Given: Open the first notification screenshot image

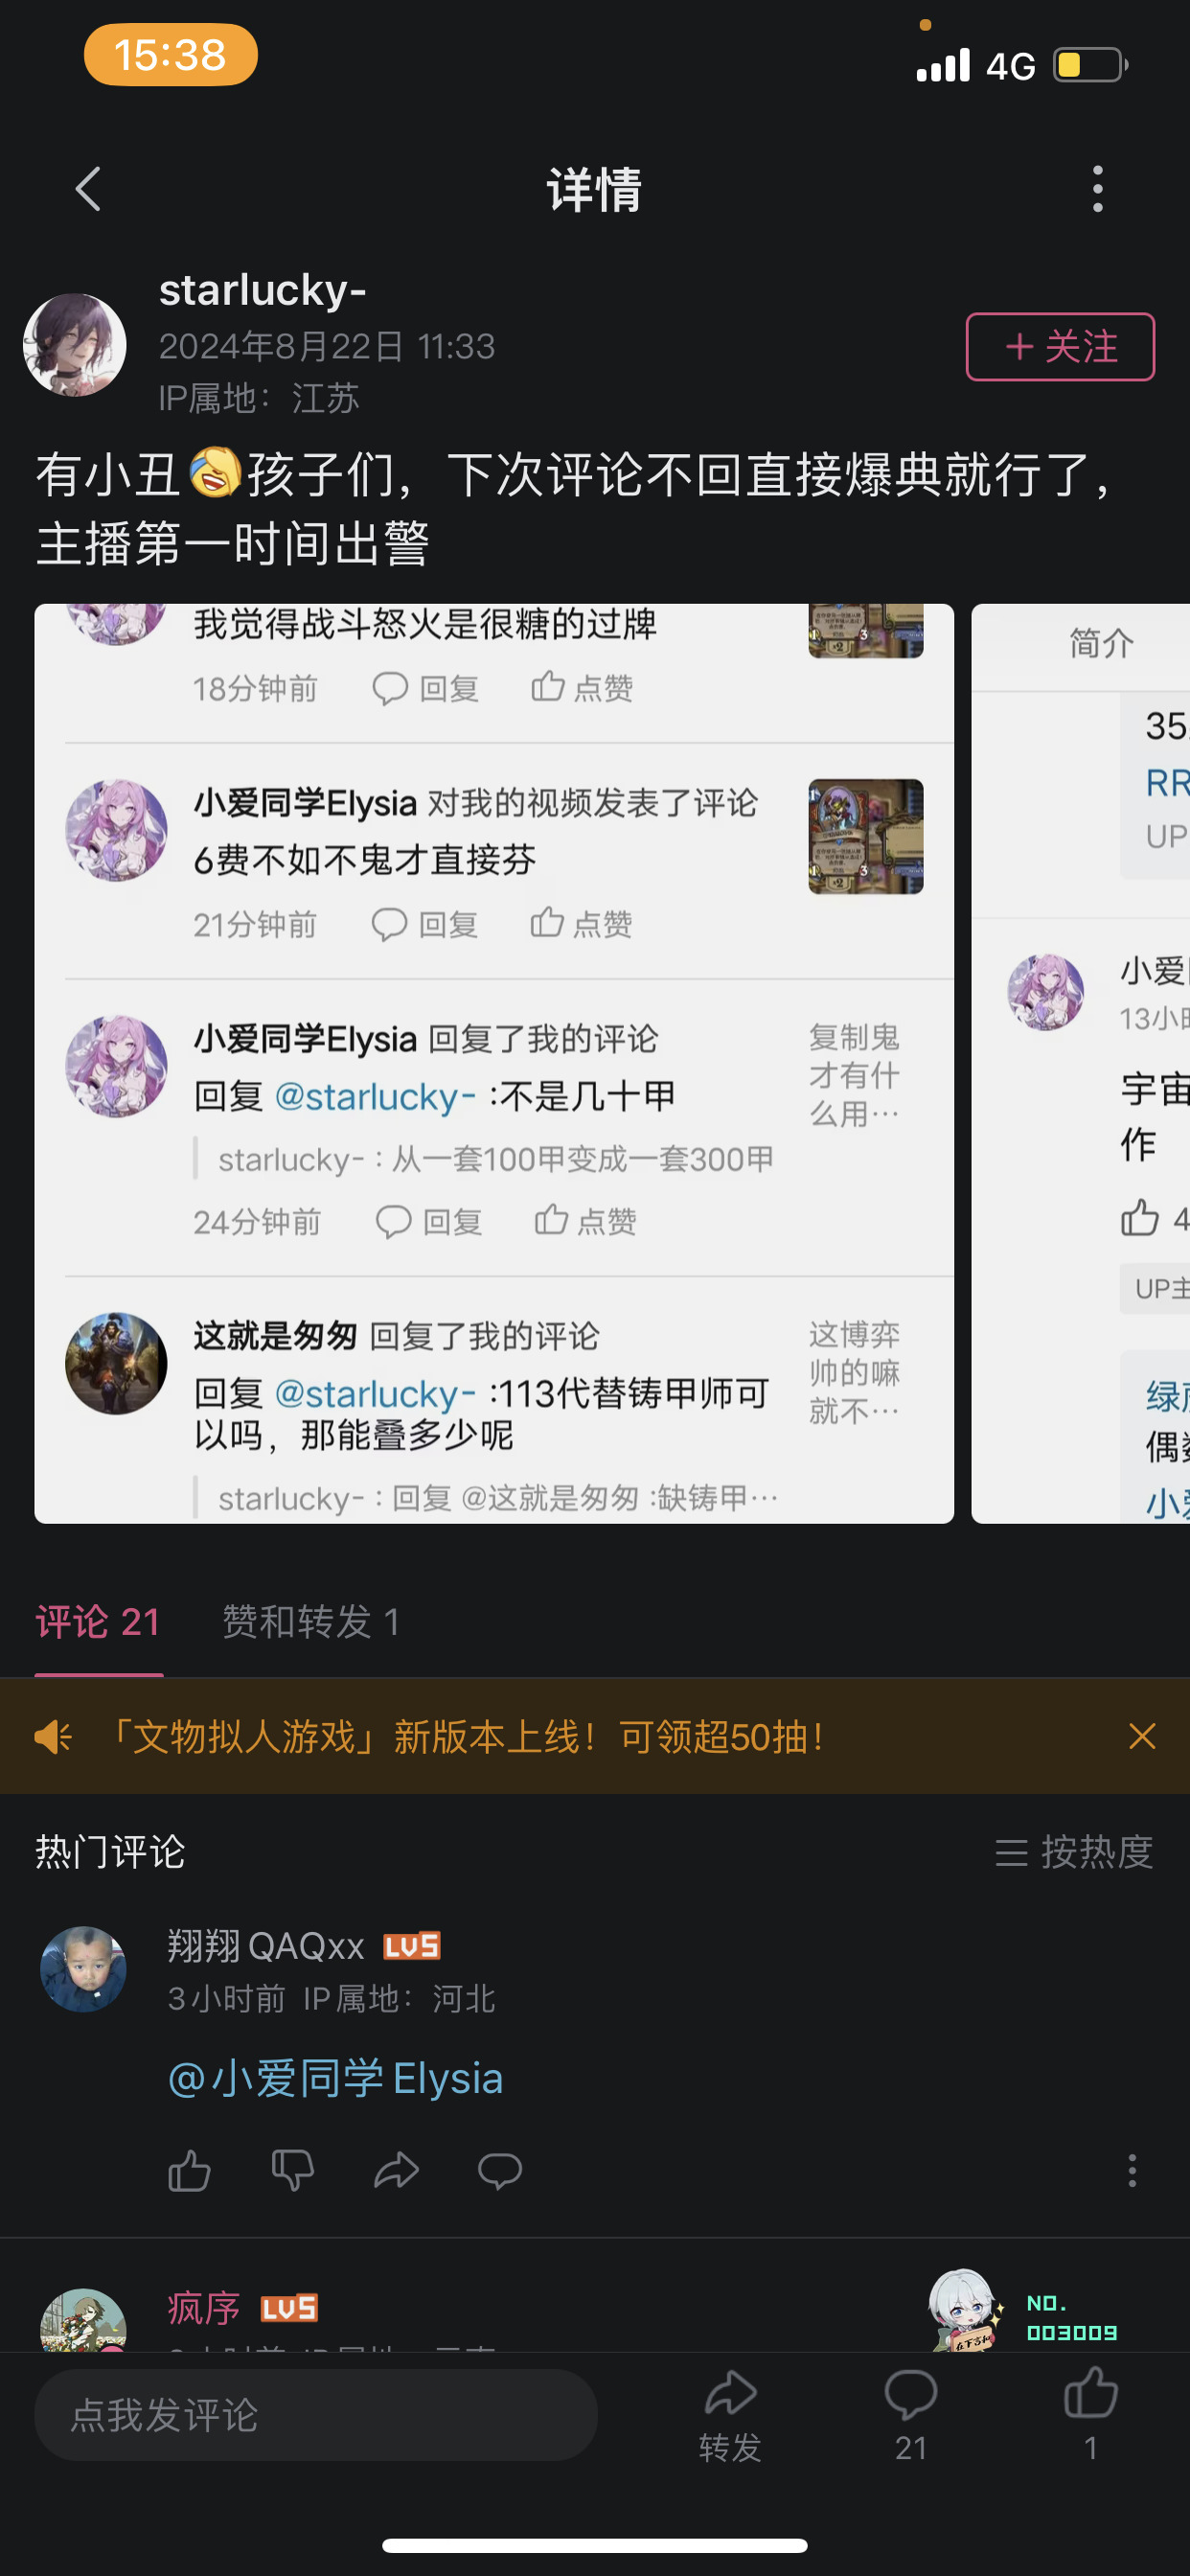Looking at the screenshot, I should click(x=494, y=1063).
